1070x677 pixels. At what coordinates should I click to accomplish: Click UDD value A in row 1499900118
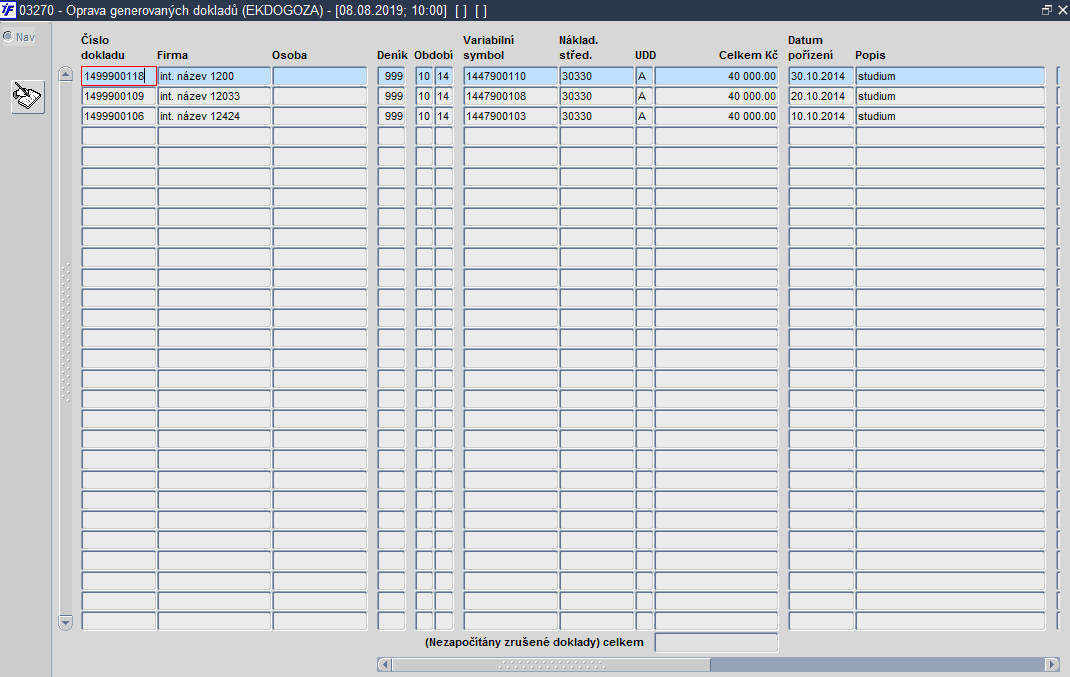tap(644, 76)
